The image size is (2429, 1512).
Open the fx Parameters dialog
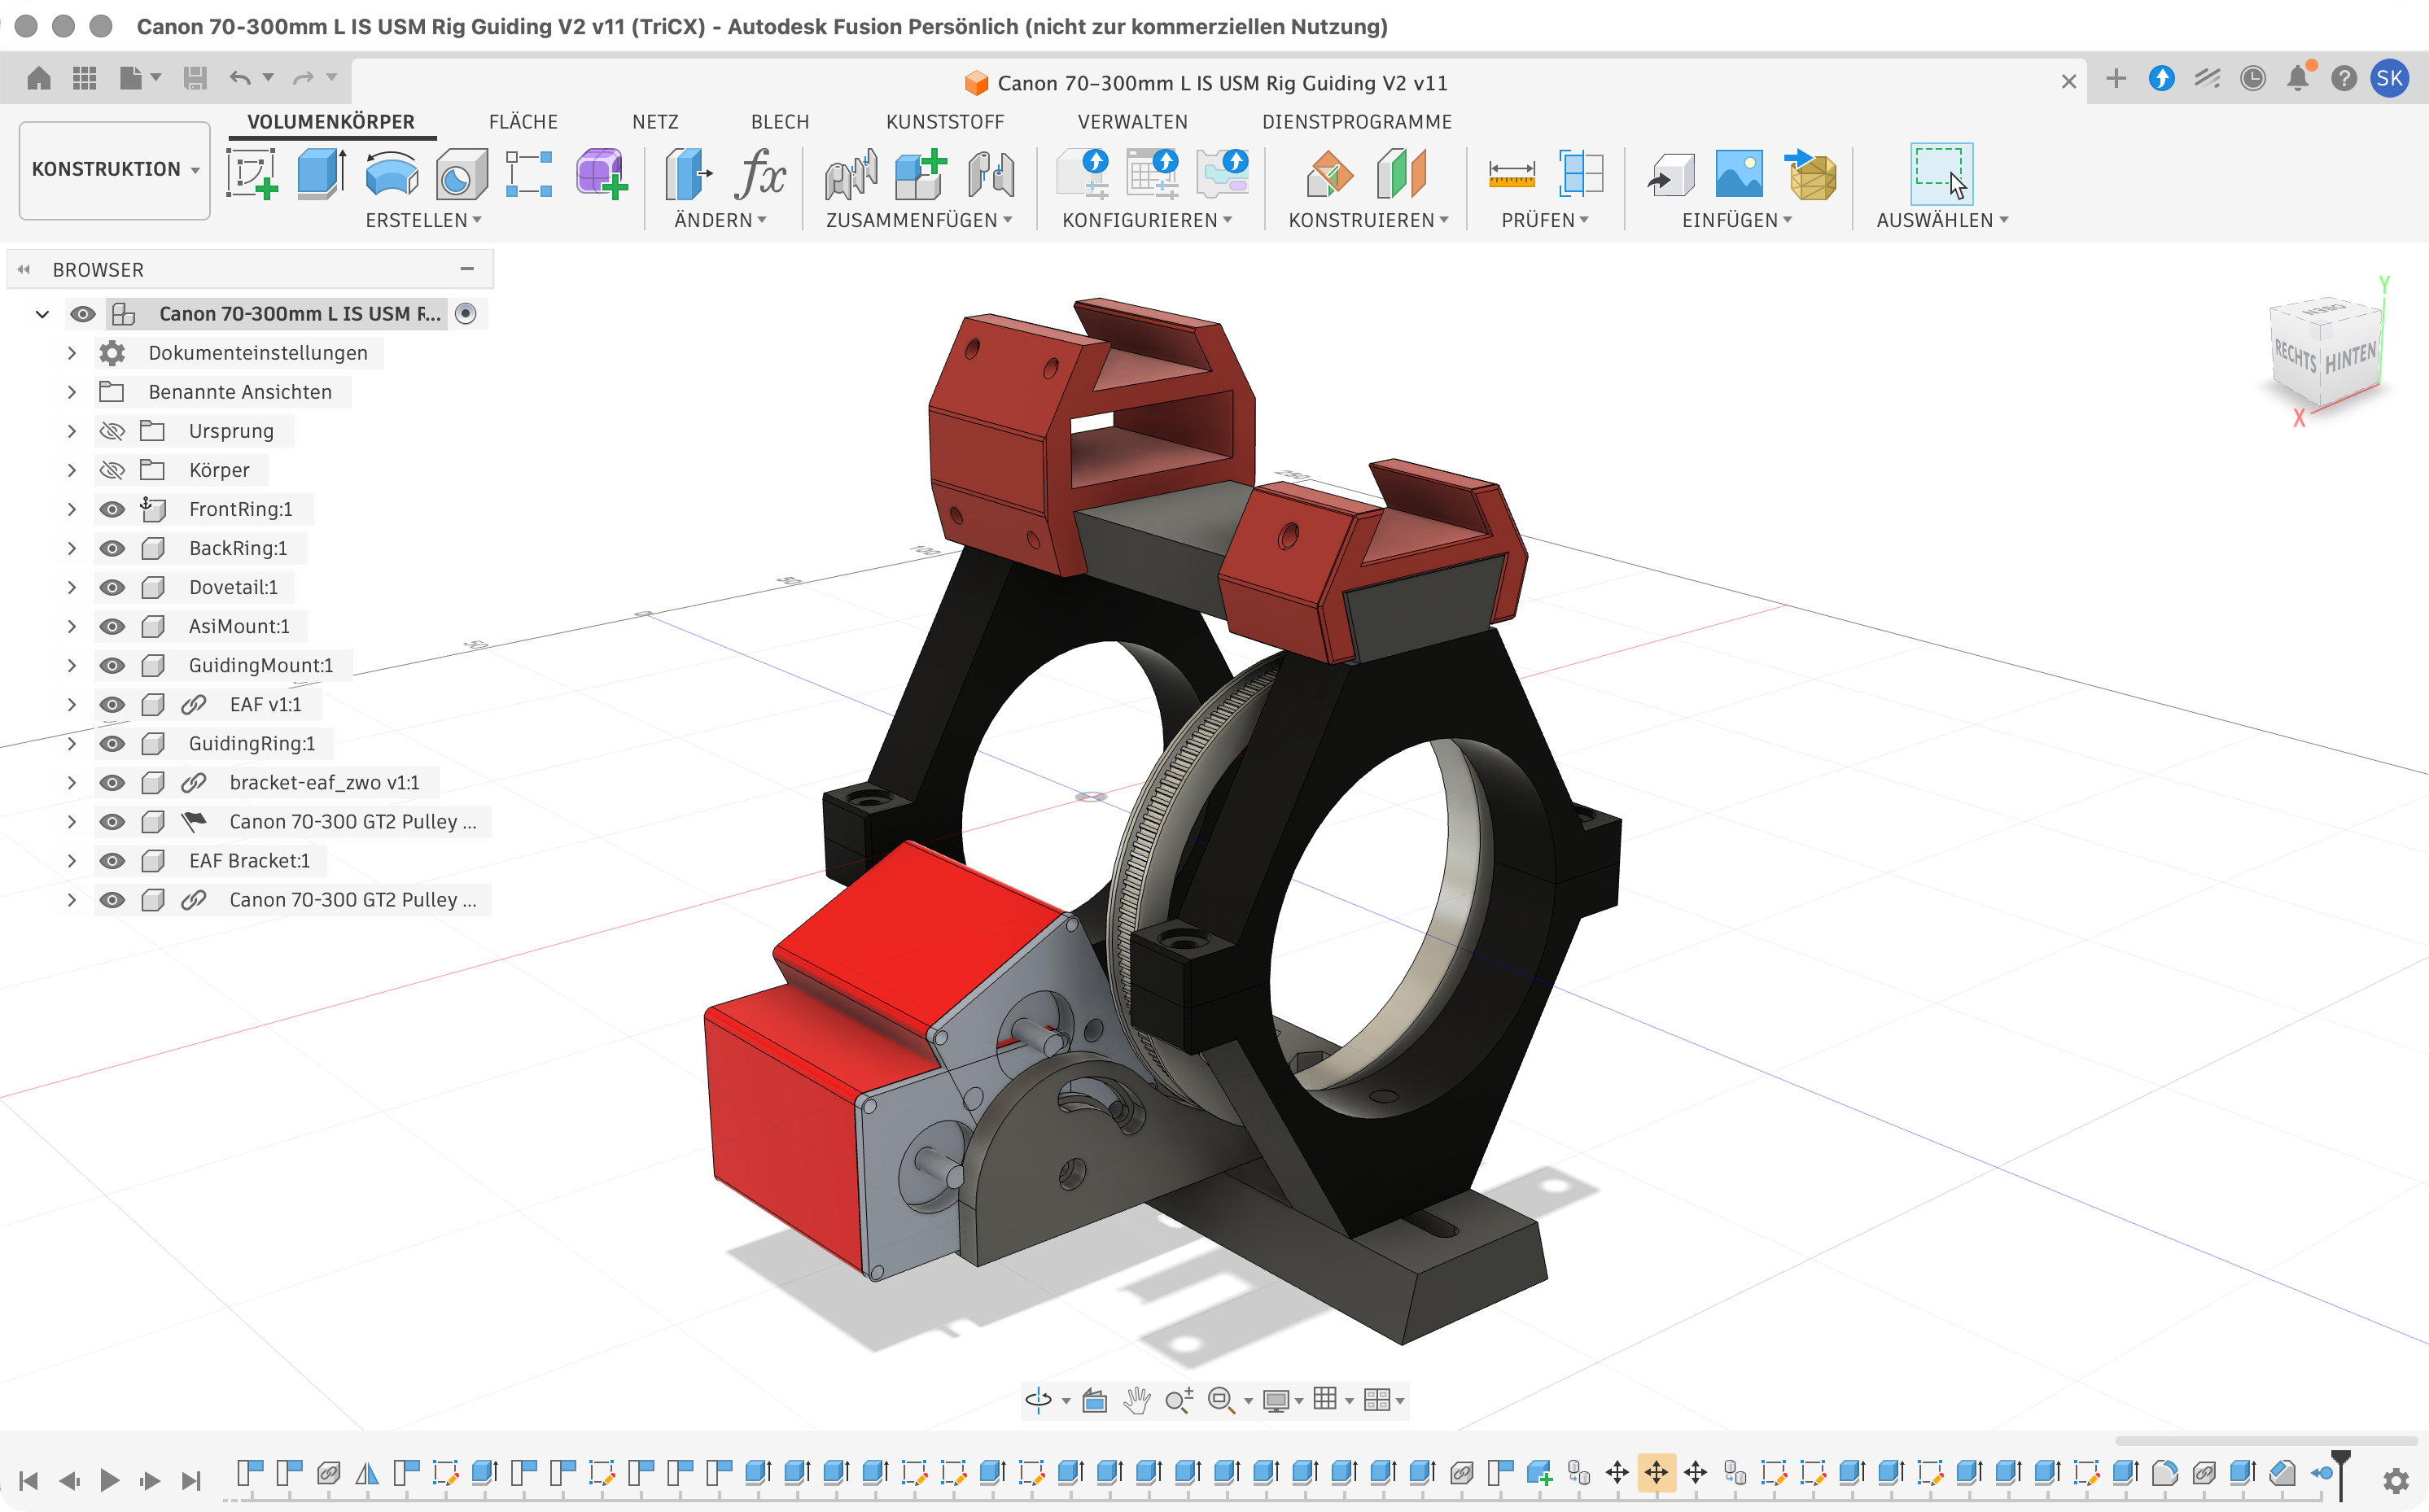[x=760, y=173]
